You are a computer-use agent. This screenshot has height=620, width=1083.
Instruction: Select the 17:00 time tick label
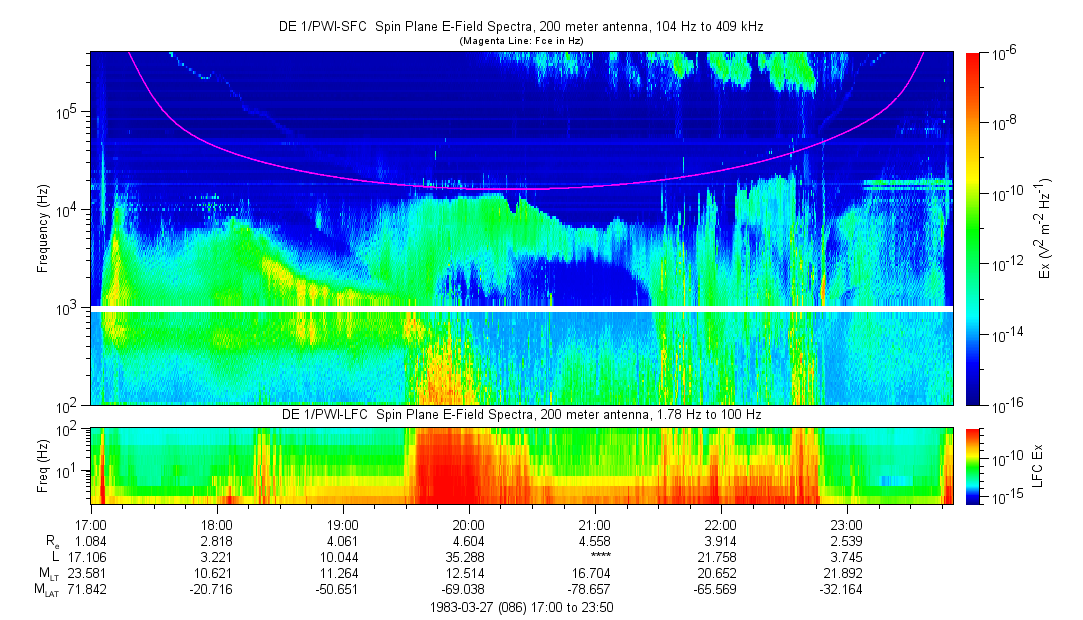(90, 524)
